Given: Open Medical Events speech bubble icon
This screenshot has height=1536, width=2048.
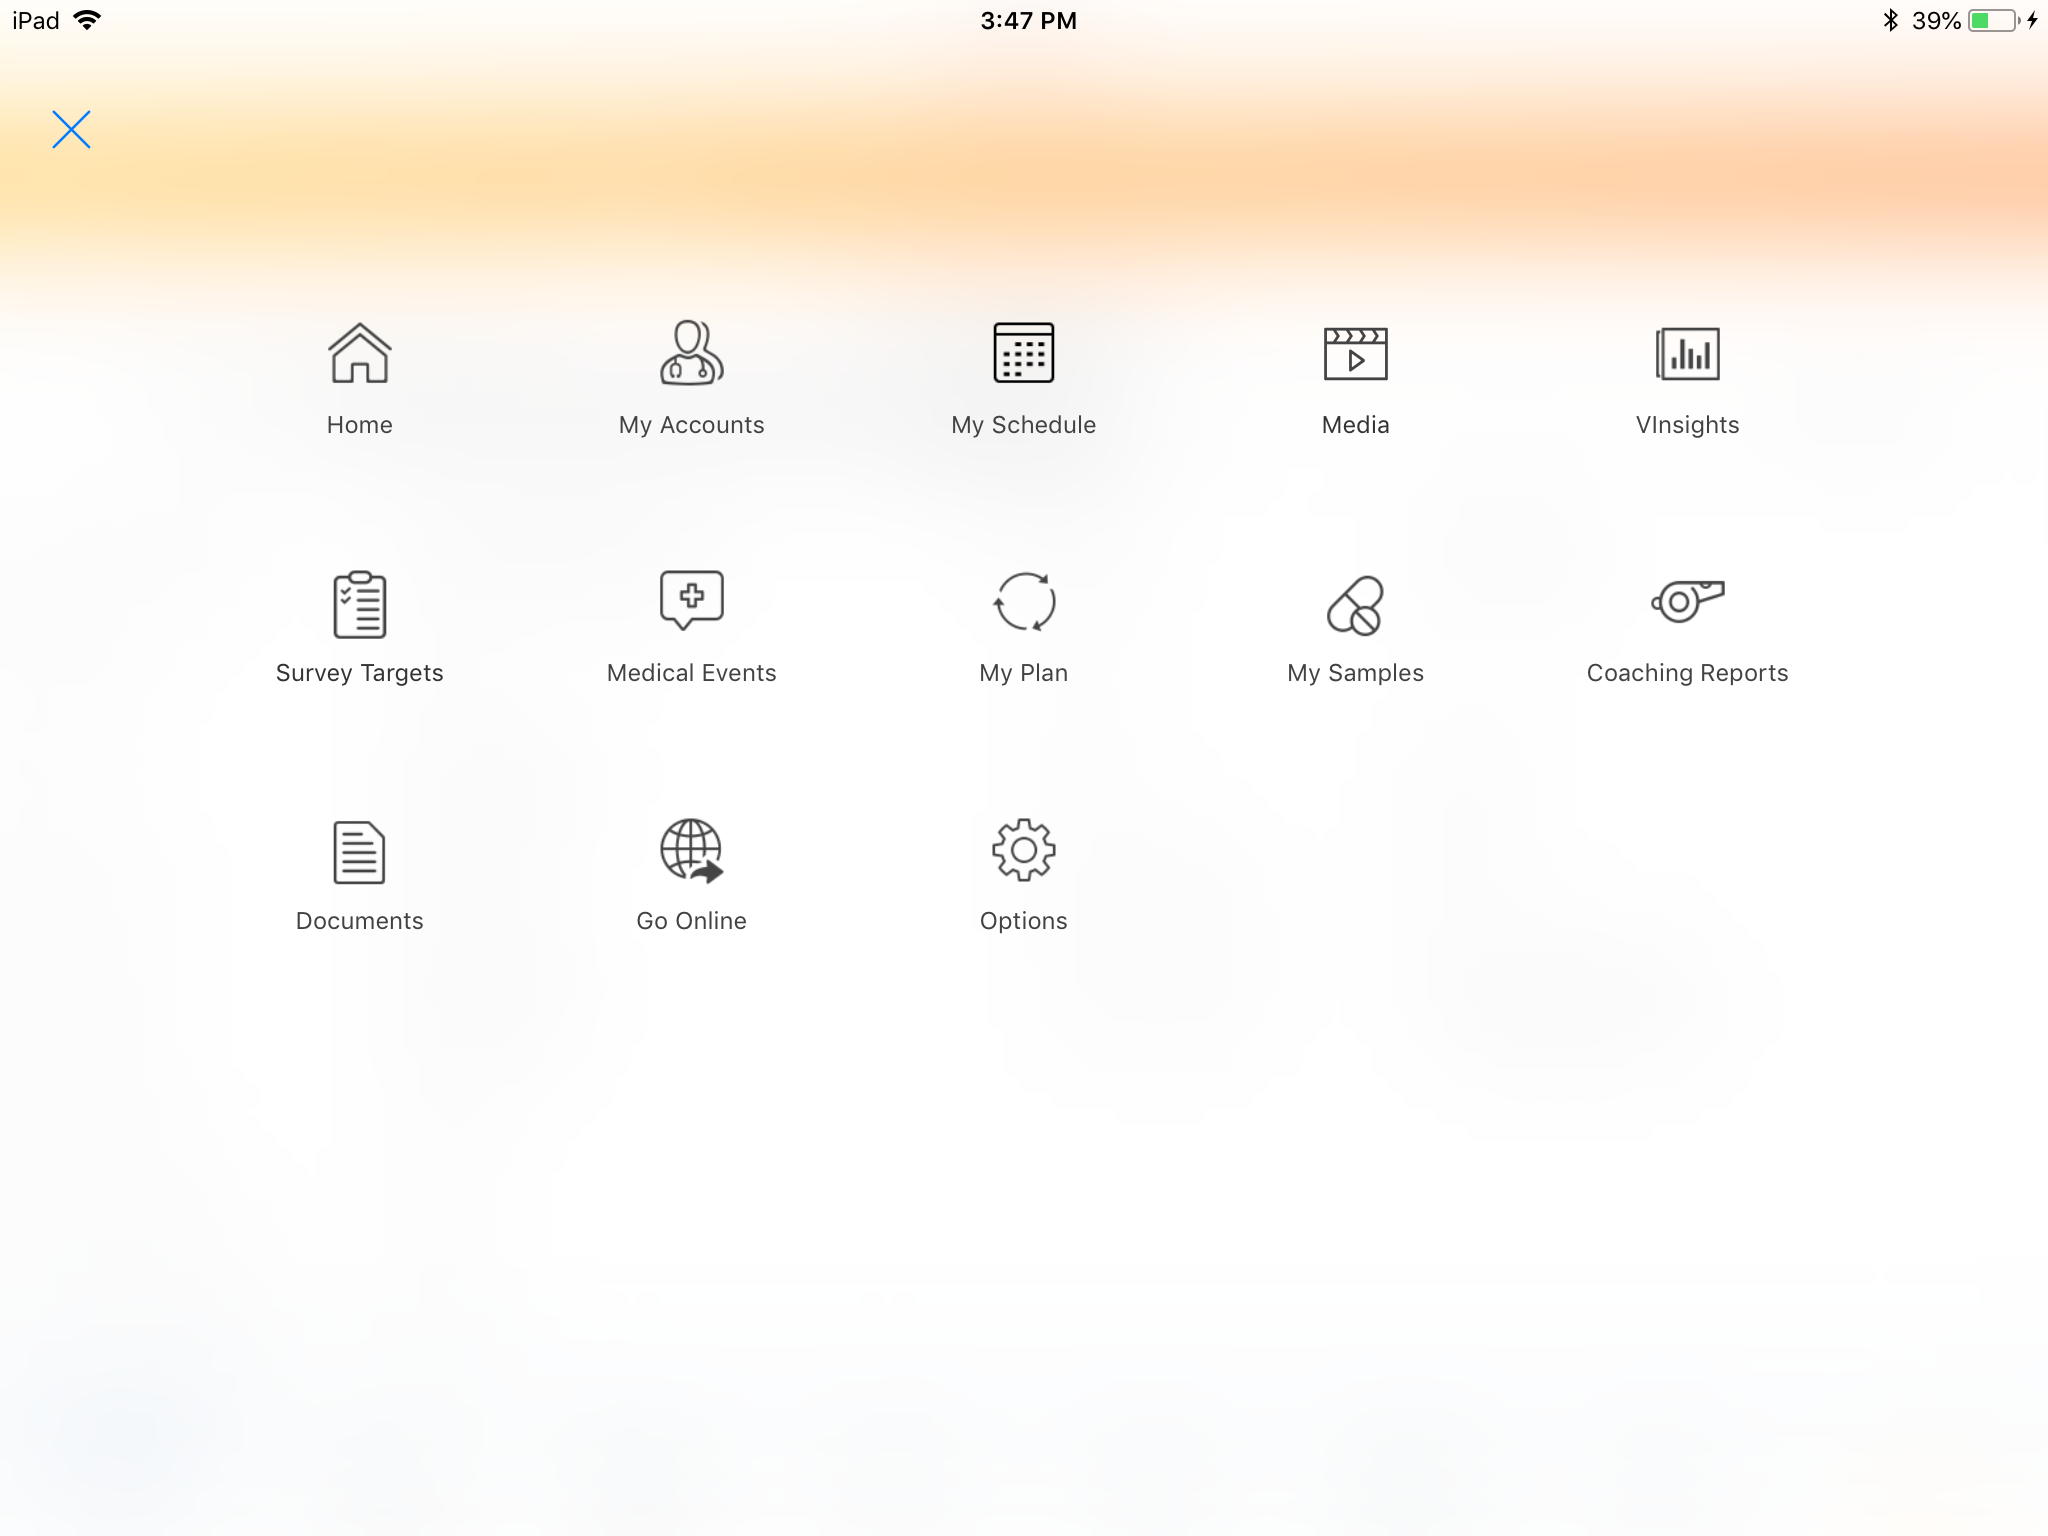Looking at the screenshot, I should pyautogui.click(x=691, y=600).
